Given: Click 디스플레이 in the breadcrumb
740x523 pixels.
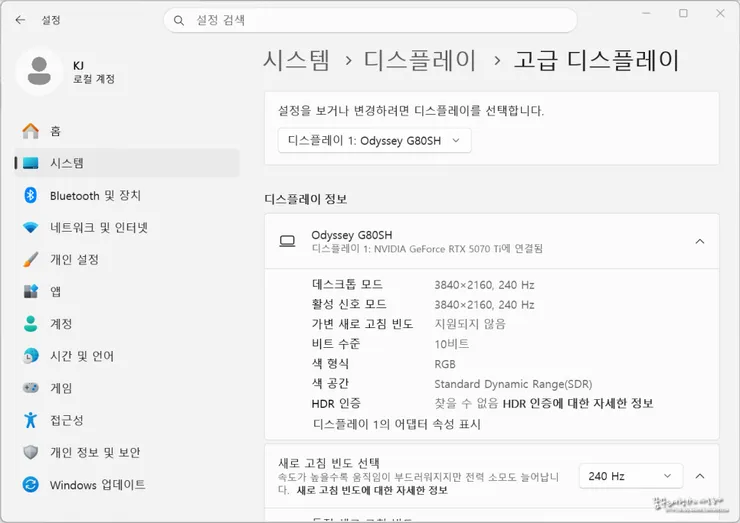Looking at the screenshot, I should (x=420, y=60).
